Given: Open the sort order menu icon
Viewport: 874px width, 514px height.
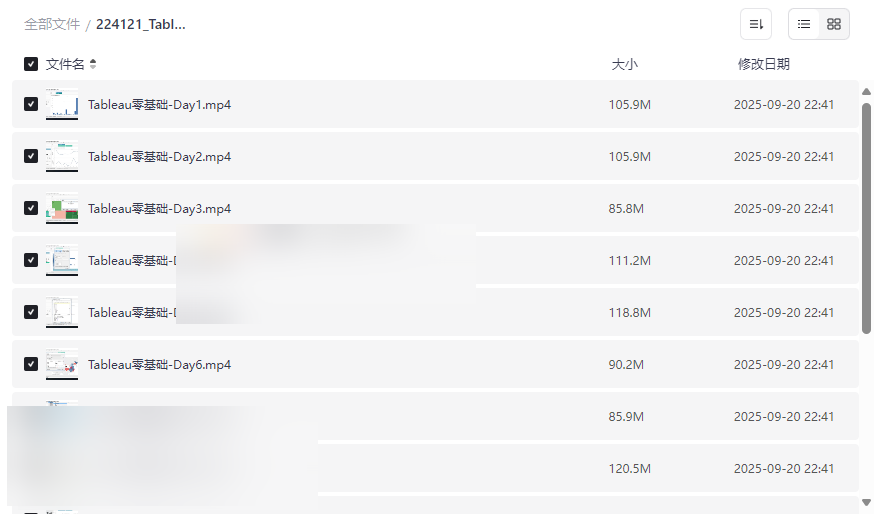Looking at the screenshot, I should click(756, 24).
